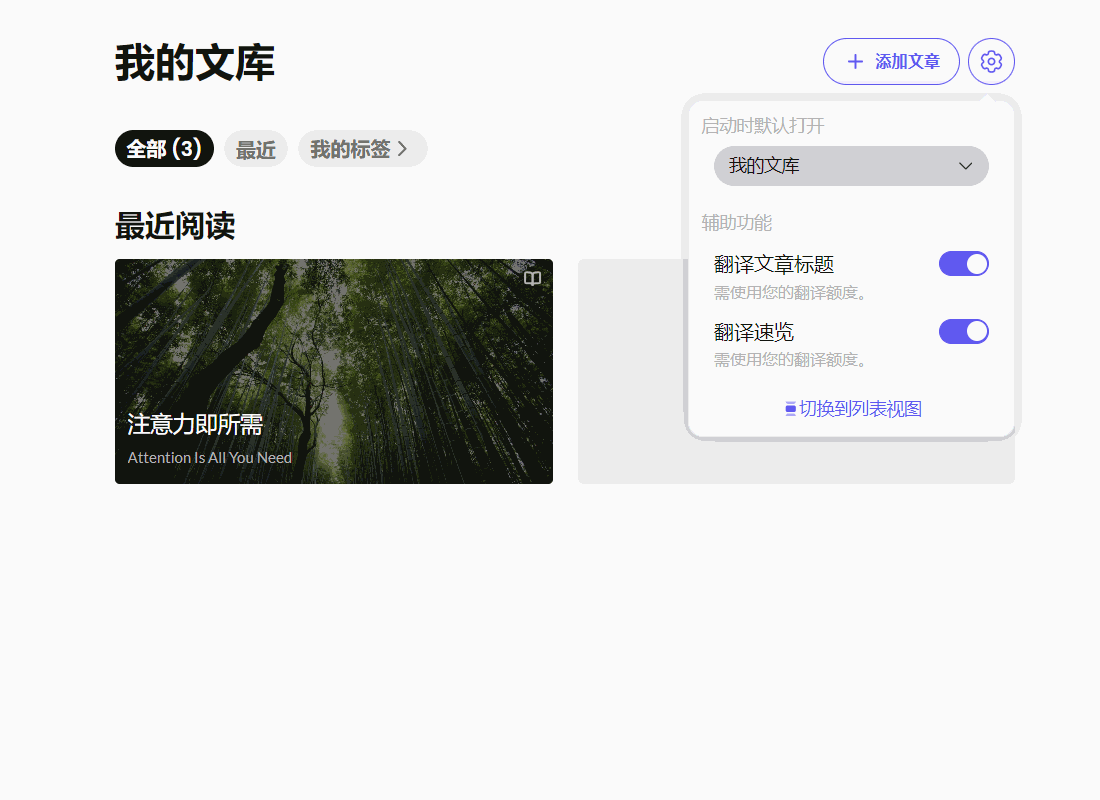Click the 注意力即所需 article title
This screenshot has height=800, width=1100.
point(195,425)
